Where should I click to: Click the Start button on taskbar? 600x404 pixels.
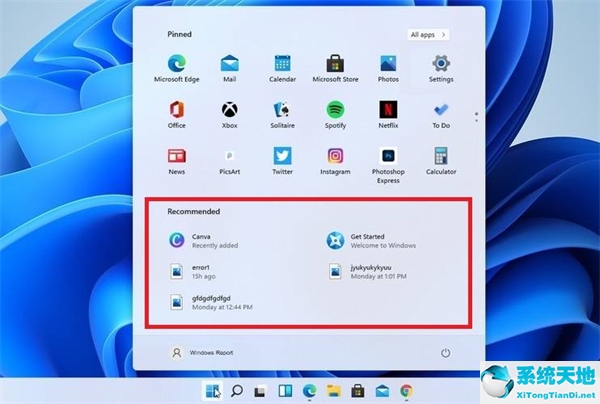pyautogui.click(x=212, y=391)
